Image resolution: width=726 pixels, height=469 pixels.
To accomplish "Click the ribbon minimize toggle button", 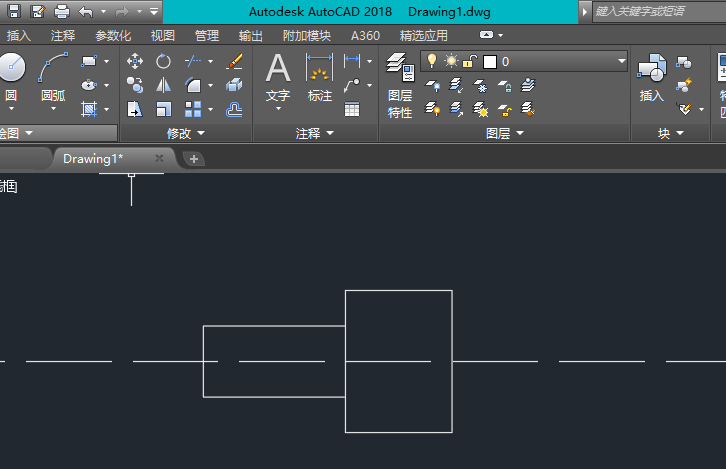I will [487, 35].
